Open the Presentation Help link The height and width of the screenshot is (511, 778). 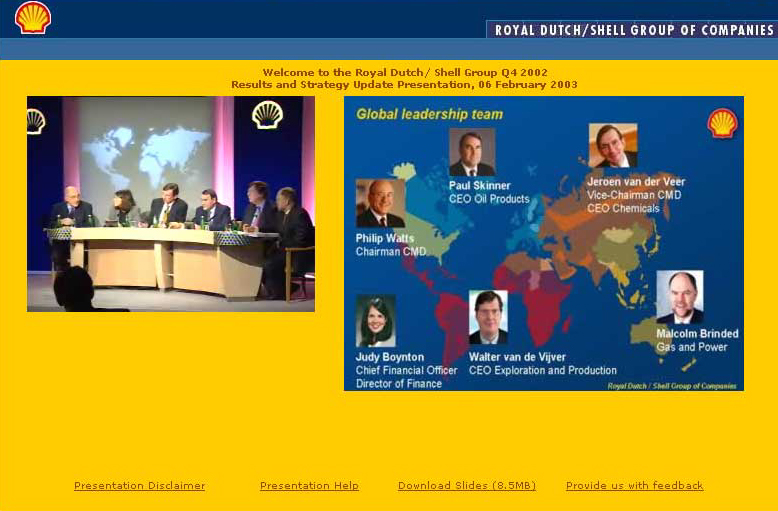click(x=309, y=486)
